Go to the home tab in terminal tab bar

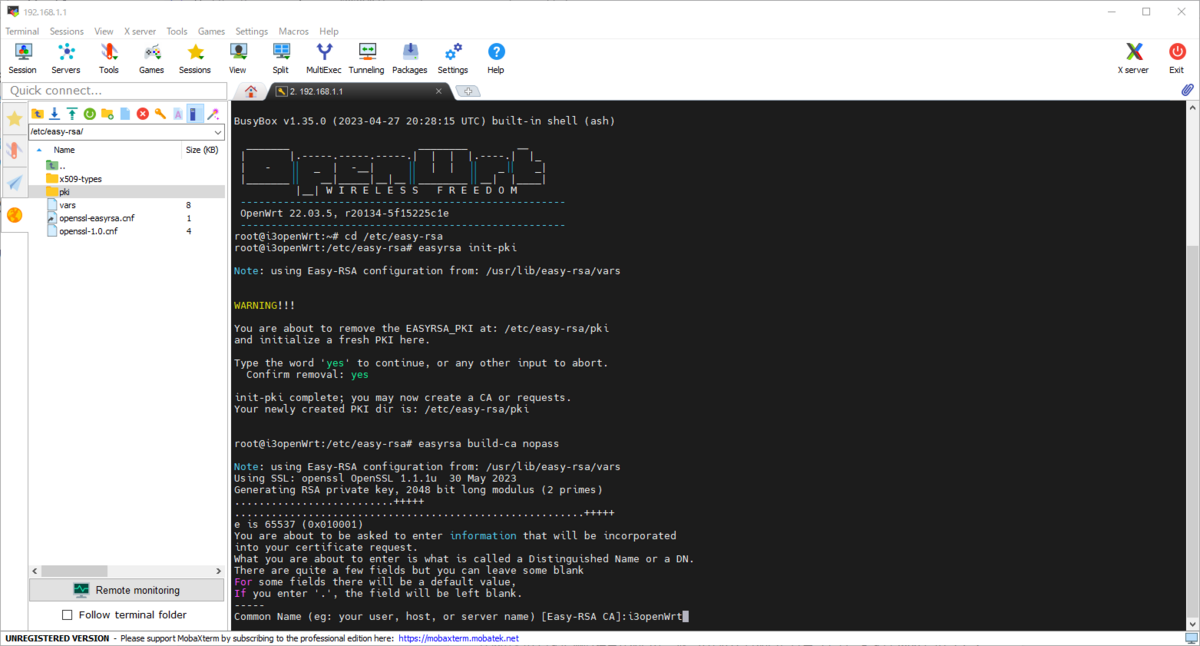[x=251, y=91]
